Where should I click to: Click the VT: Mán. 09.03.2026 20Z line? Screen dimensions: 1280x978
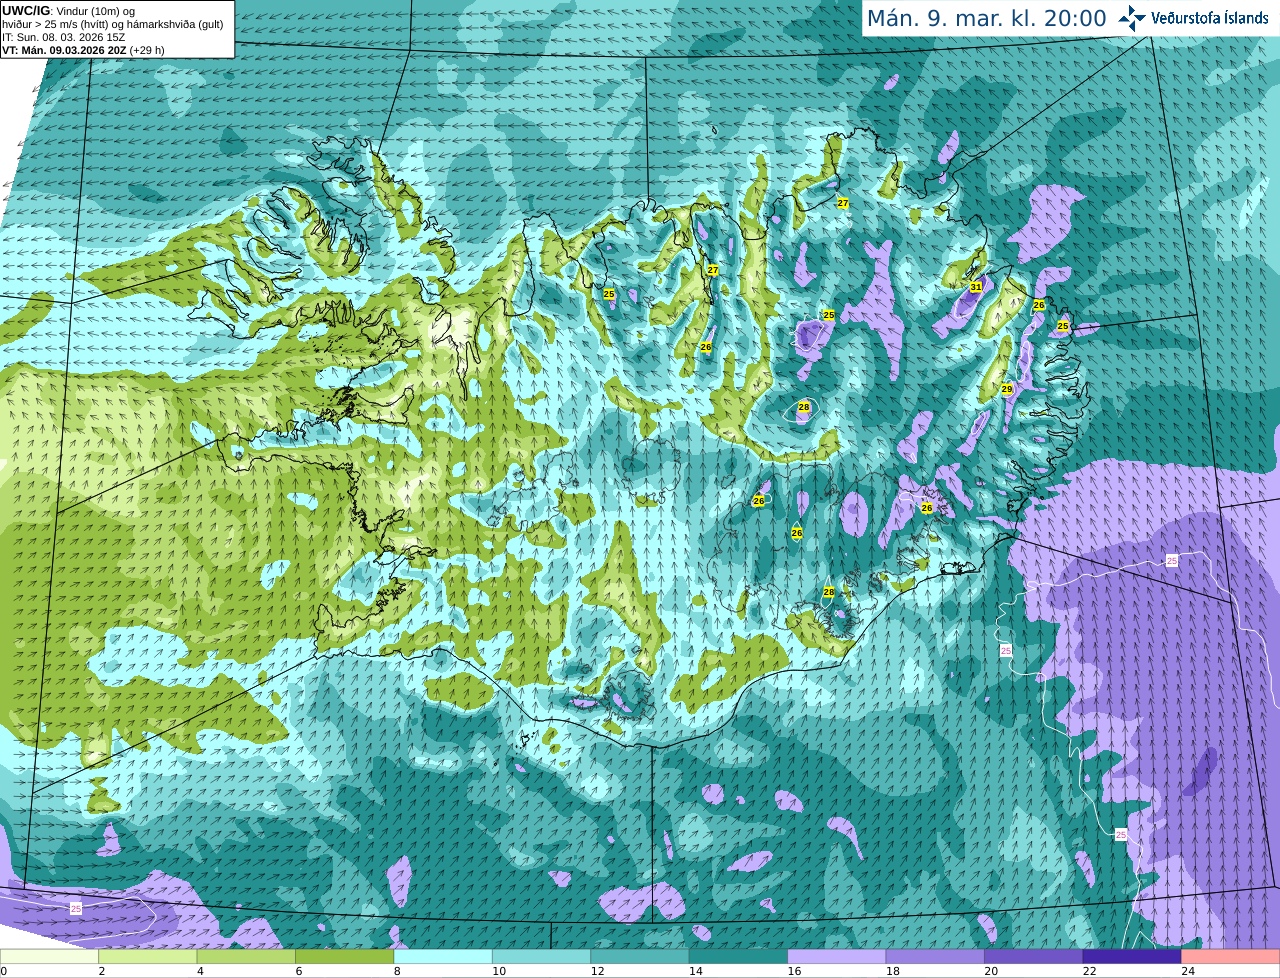tap(83, 49)
